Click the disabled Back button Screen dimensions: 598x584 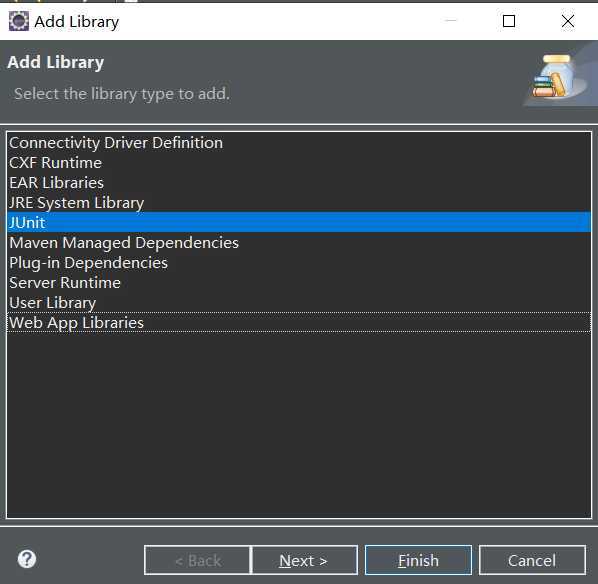pos(198,560)
